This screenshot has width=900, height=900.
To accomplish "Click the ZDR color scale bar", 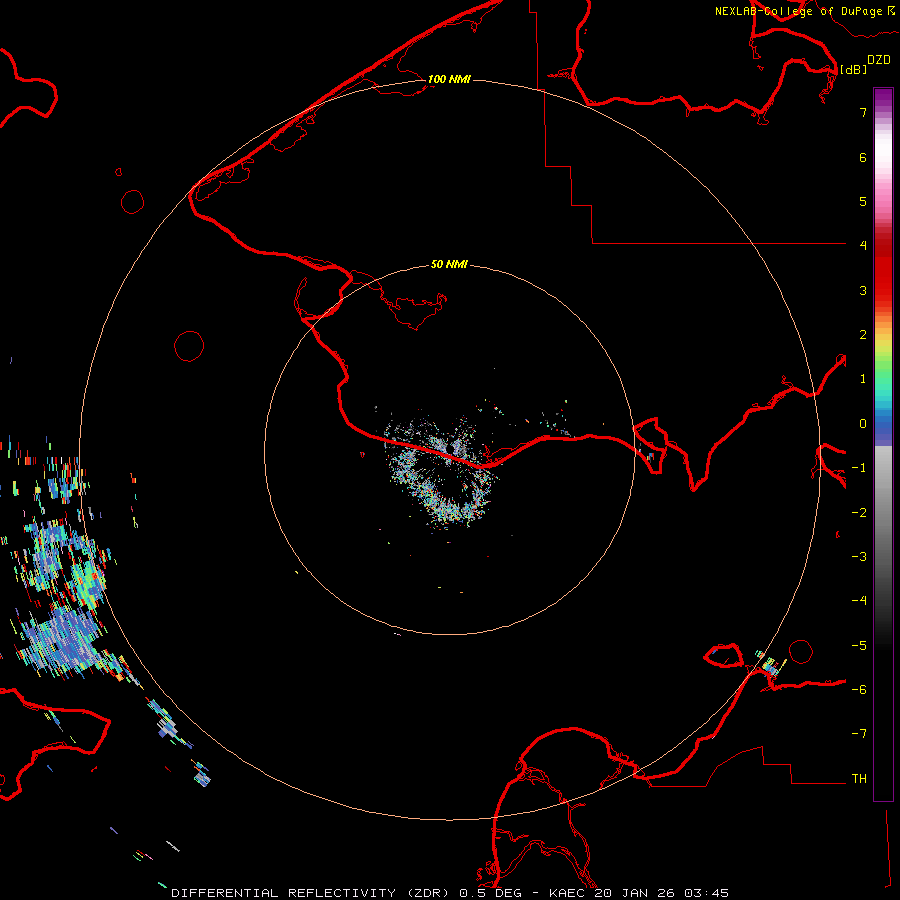I will 883,444.
